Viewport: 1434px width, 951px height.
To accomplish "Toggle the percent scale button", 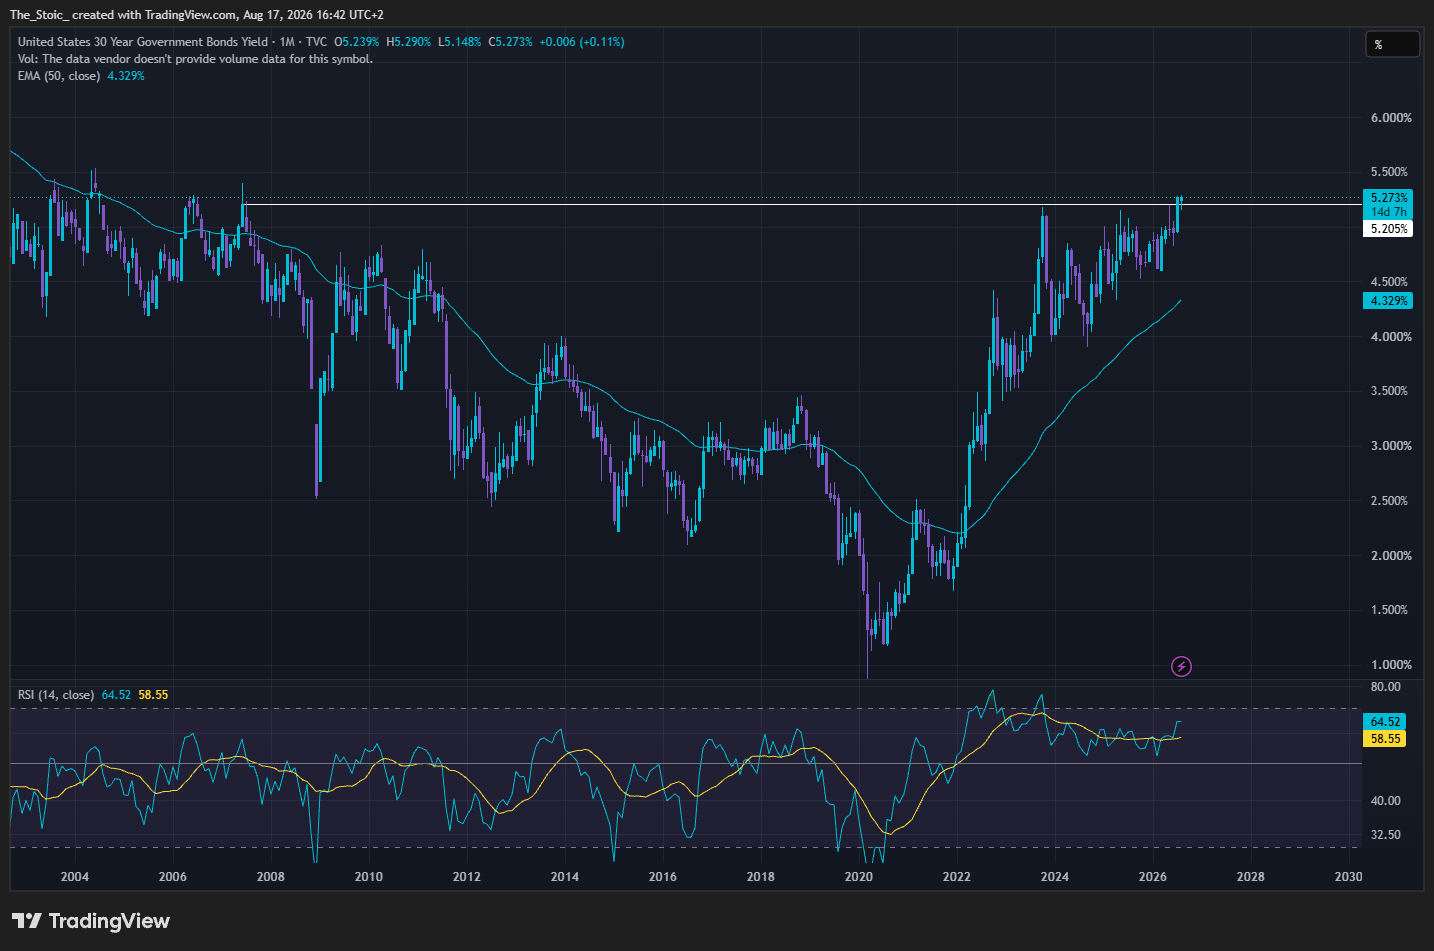I will point(1392,44).
